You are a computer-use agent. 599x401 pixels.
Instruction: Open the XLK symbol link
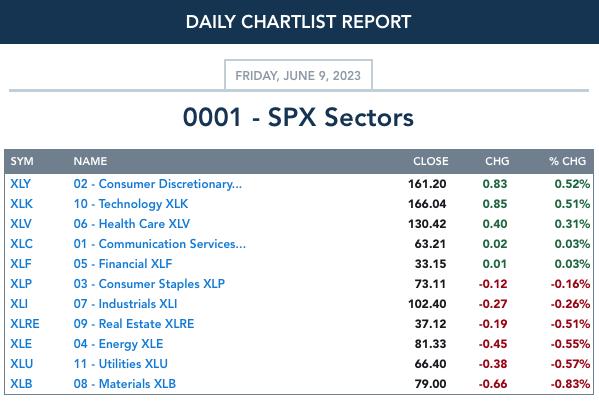(21, 204)
